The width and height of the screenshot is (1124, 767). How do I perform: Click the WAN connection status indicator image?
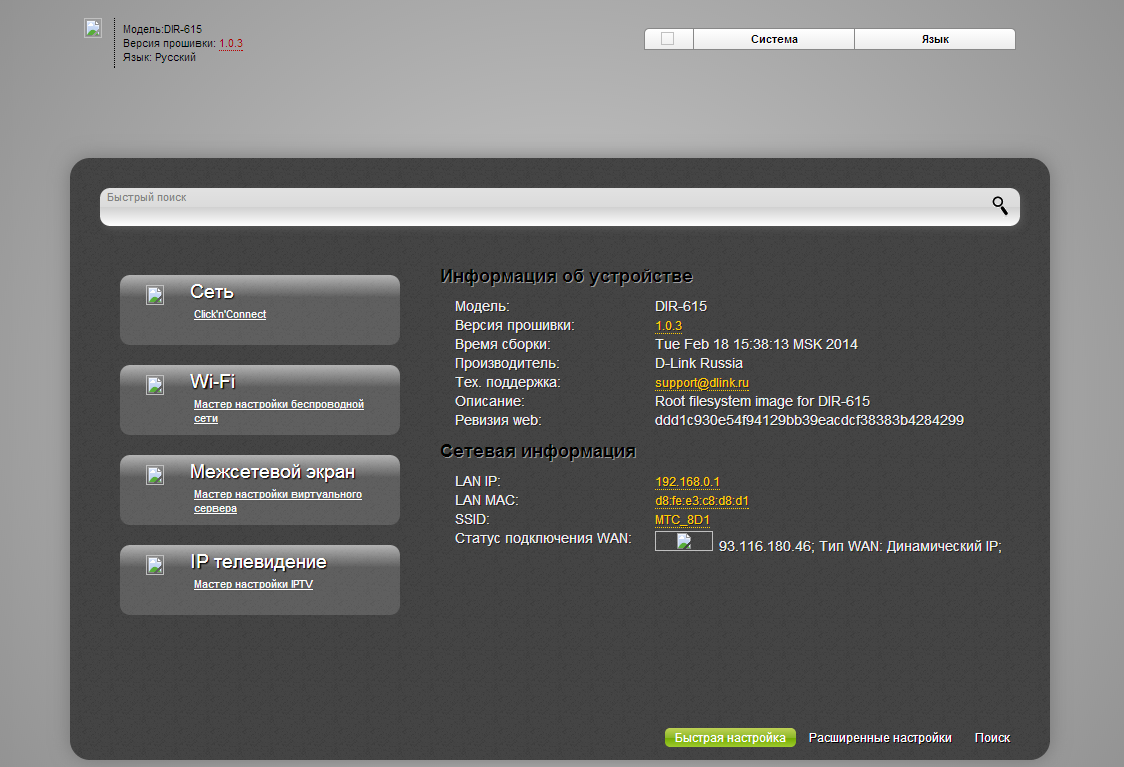(x=684, y=541)
